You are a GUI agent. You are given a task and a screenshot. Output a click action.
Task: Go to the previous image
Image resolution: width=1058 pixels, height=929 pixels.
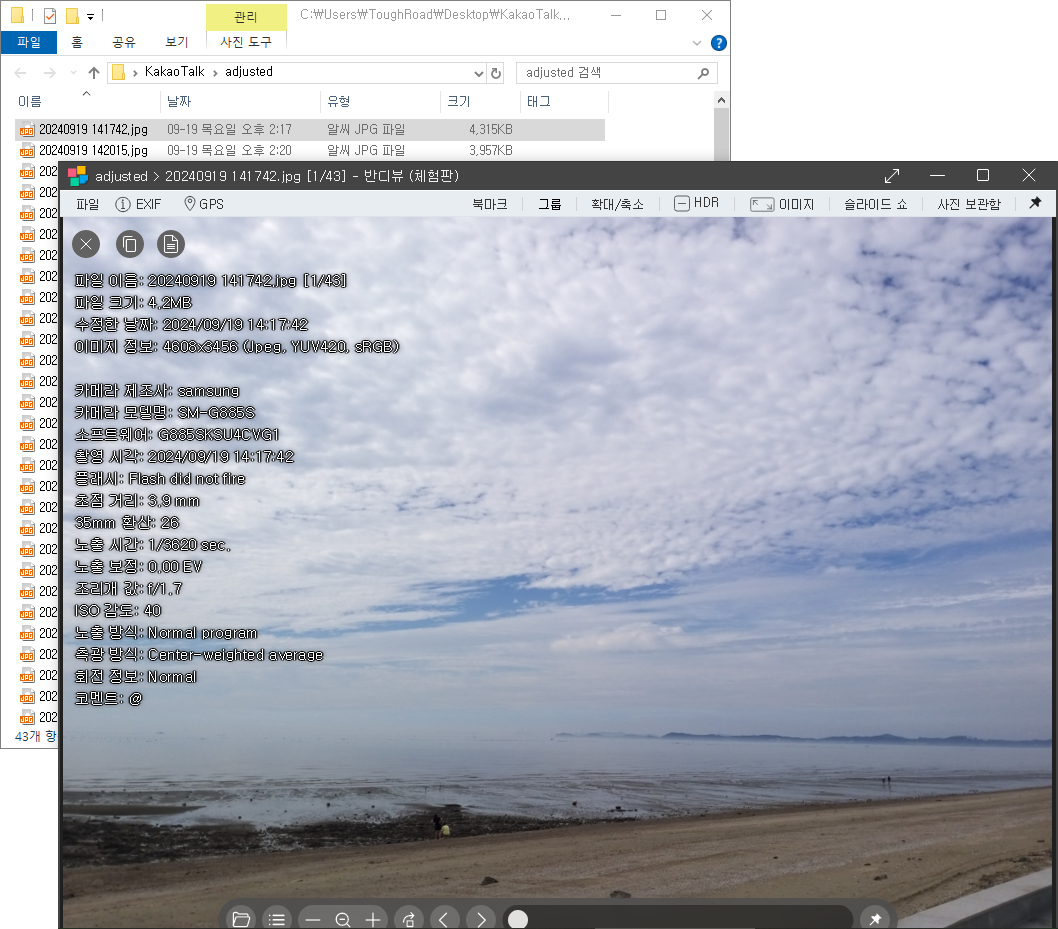pyautogui.click(x=444, y=919)
